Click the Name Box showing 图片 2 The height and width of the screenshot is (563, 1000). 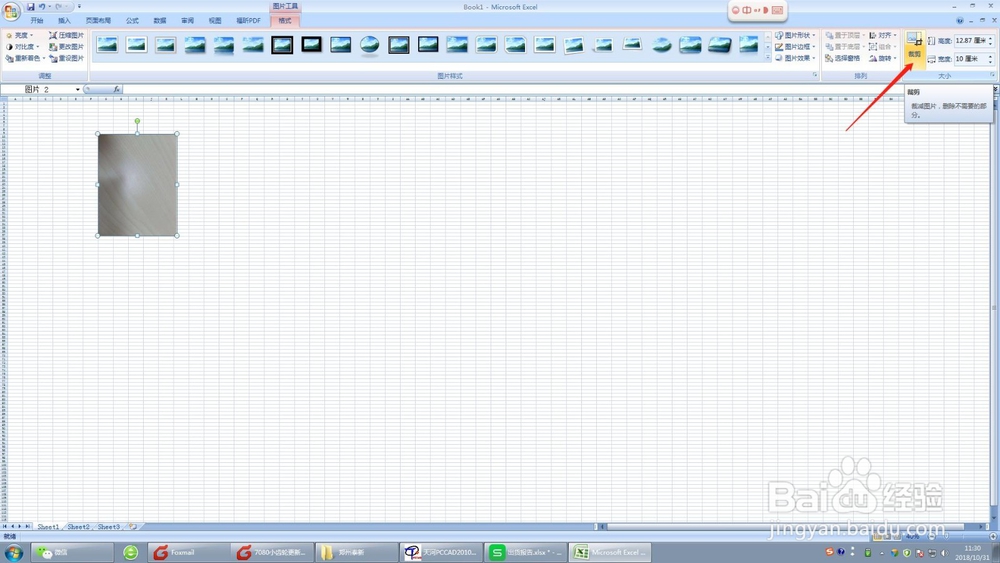point(38,89)
